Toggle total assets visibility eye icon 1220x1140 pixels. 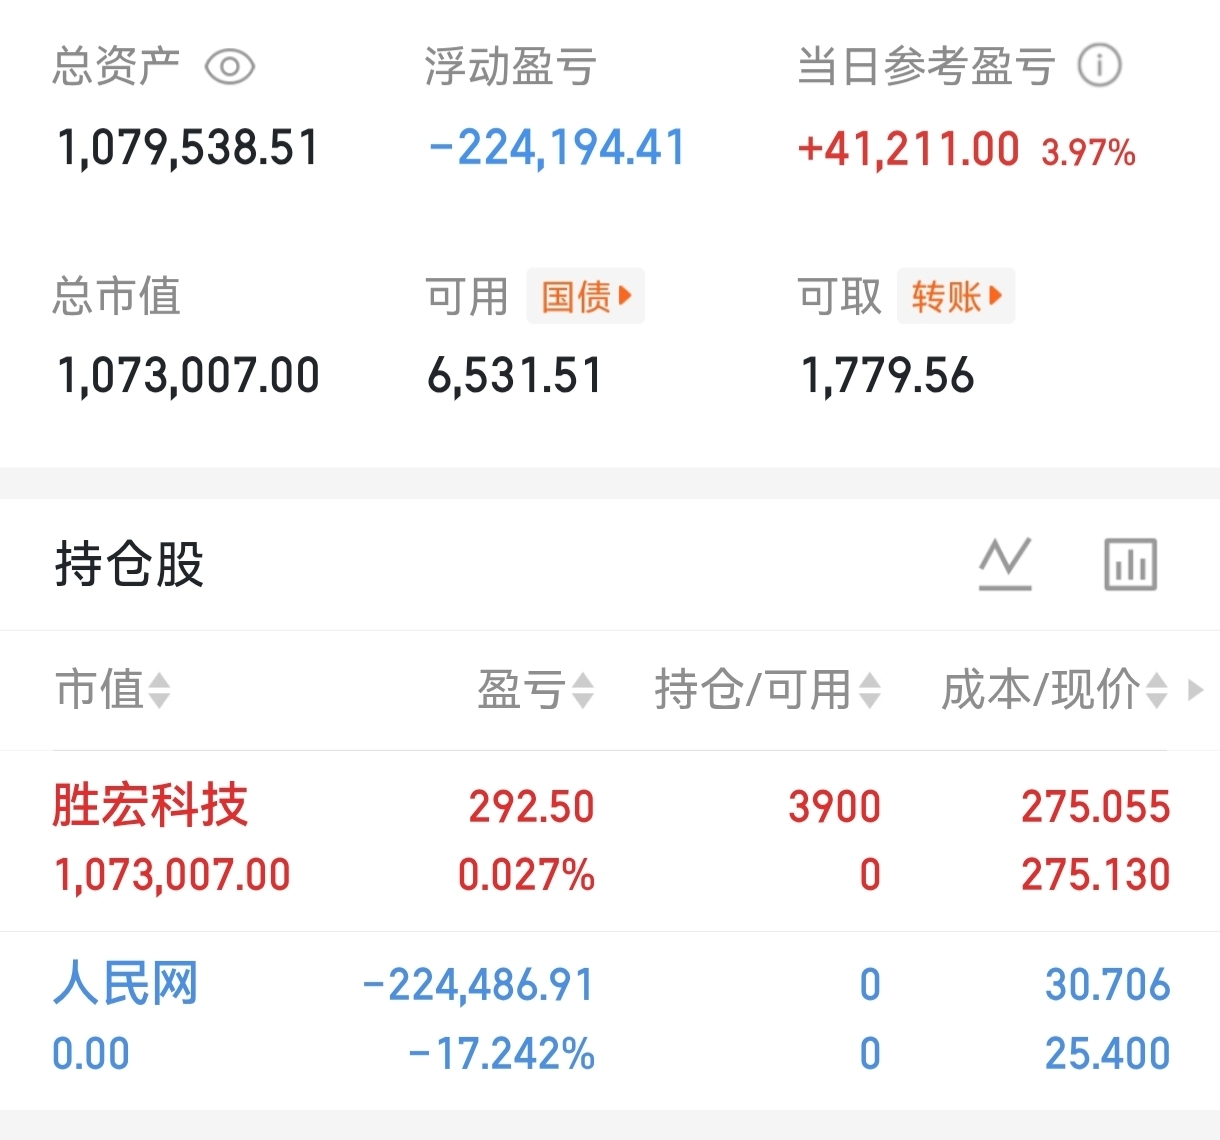(229, 67)
